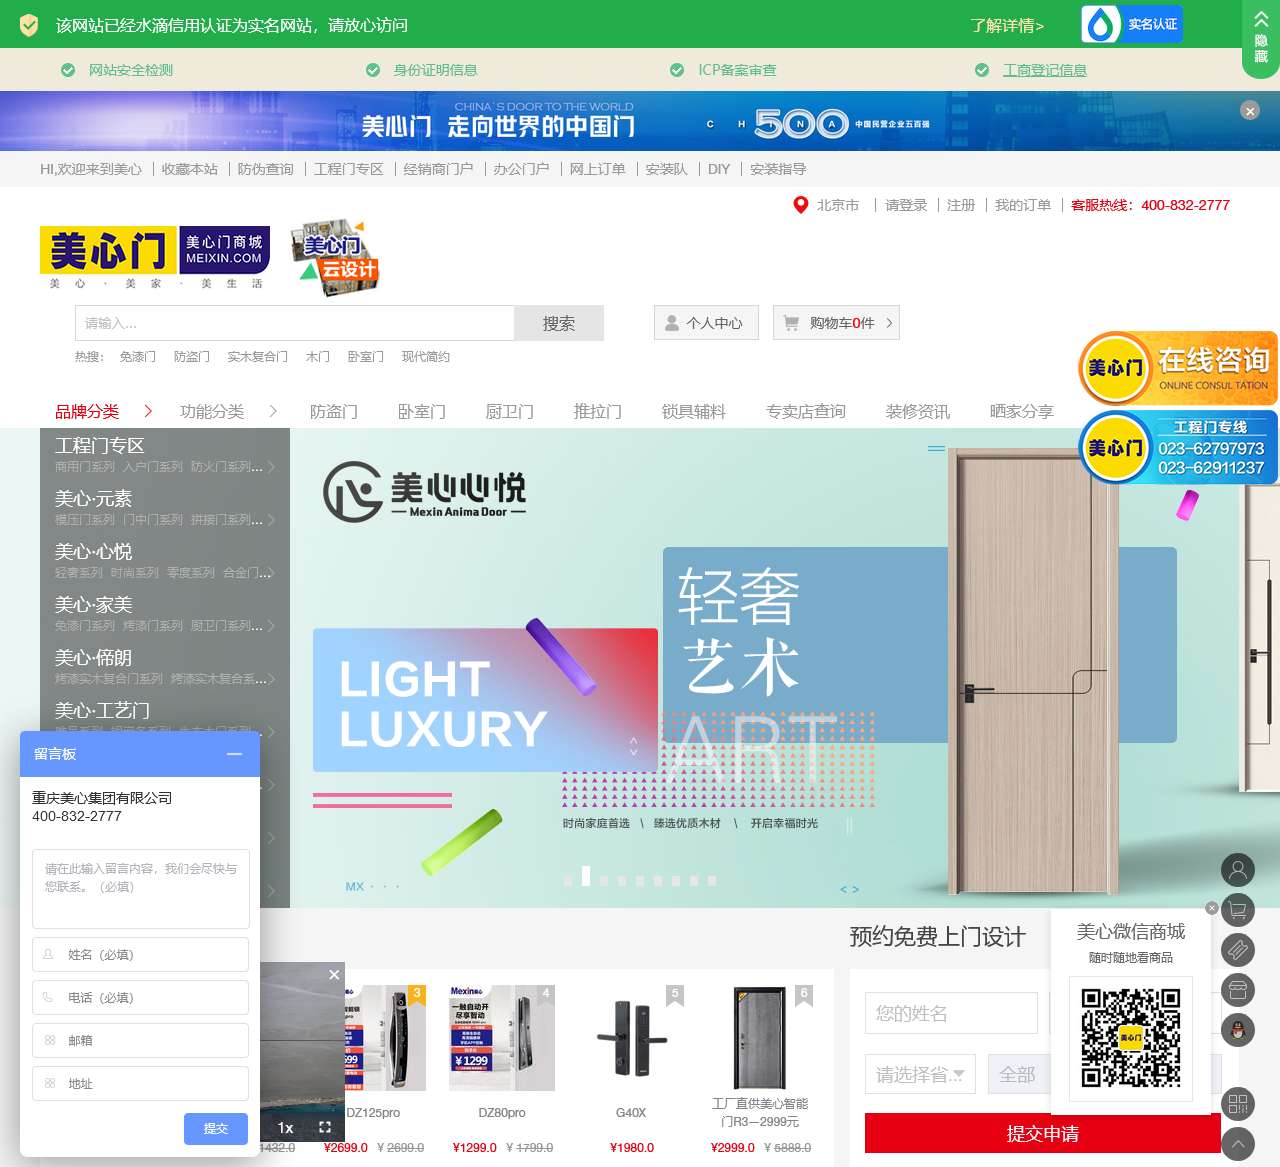Expand the 美心·俋朗 sidebar category
Viewport: 1280px width, 1167px height.
point(165,667)
